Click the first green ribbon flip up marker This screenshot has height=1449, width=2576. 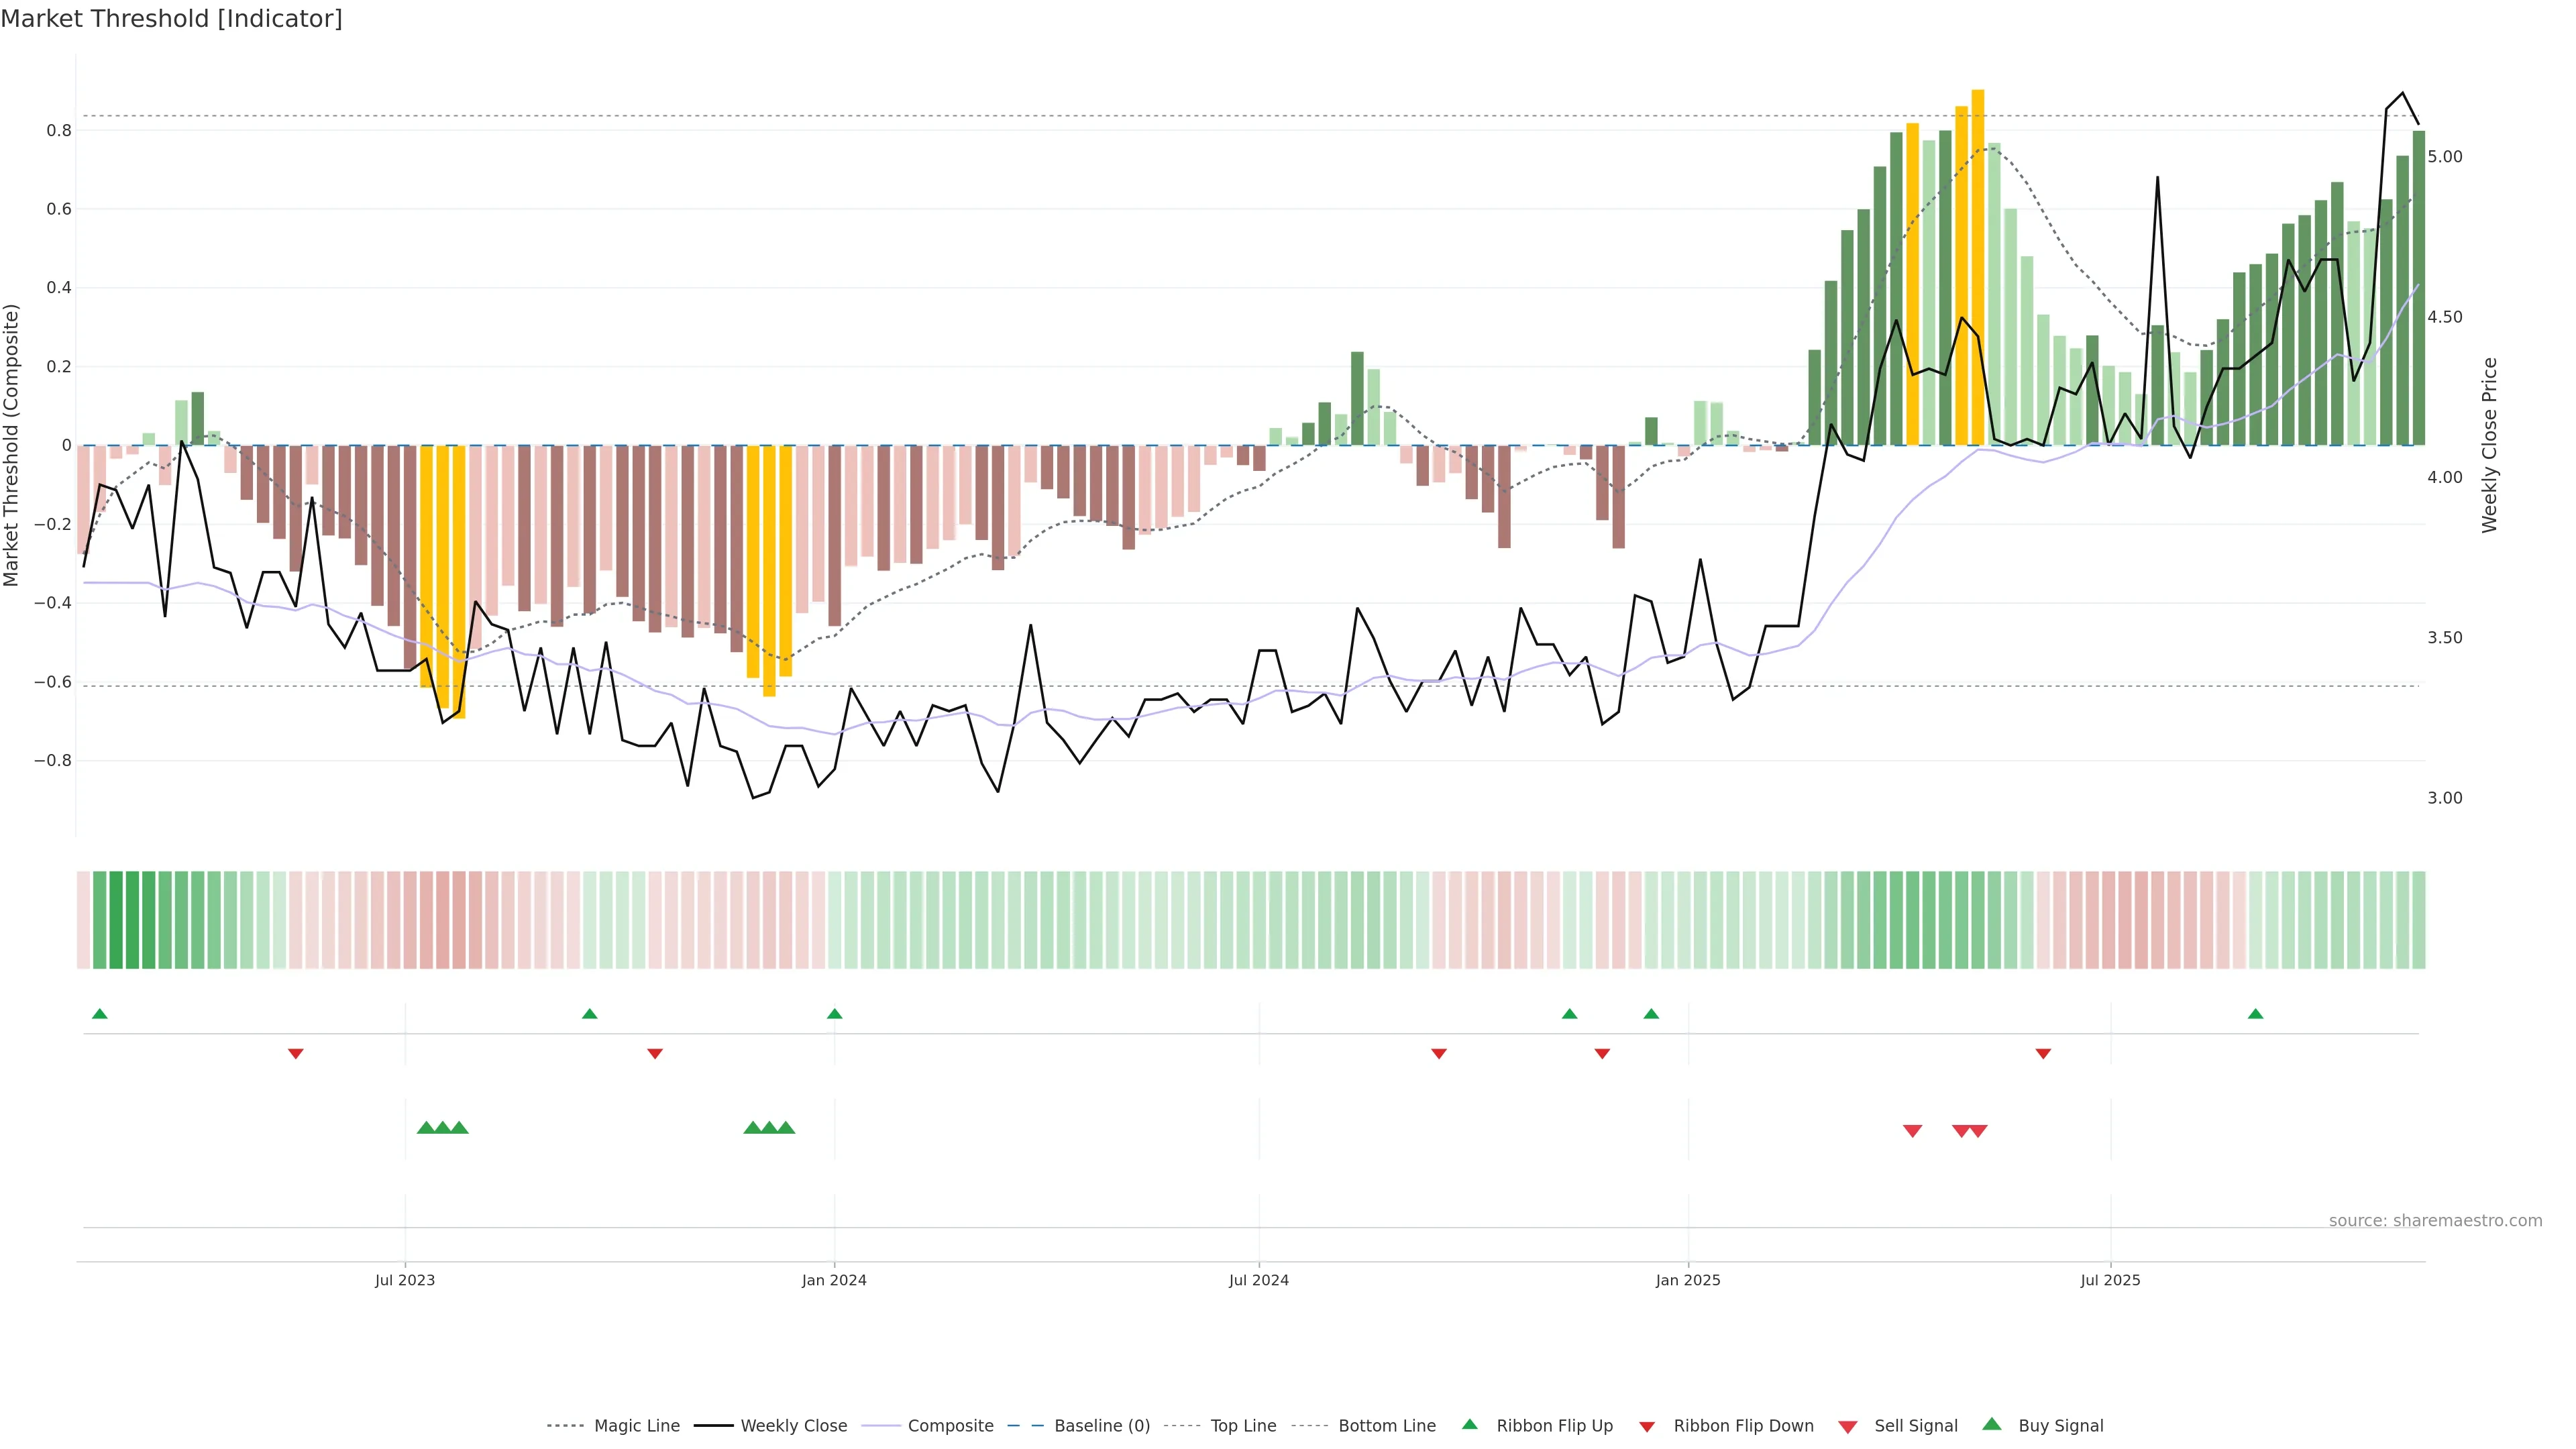tap(99, 1014)
